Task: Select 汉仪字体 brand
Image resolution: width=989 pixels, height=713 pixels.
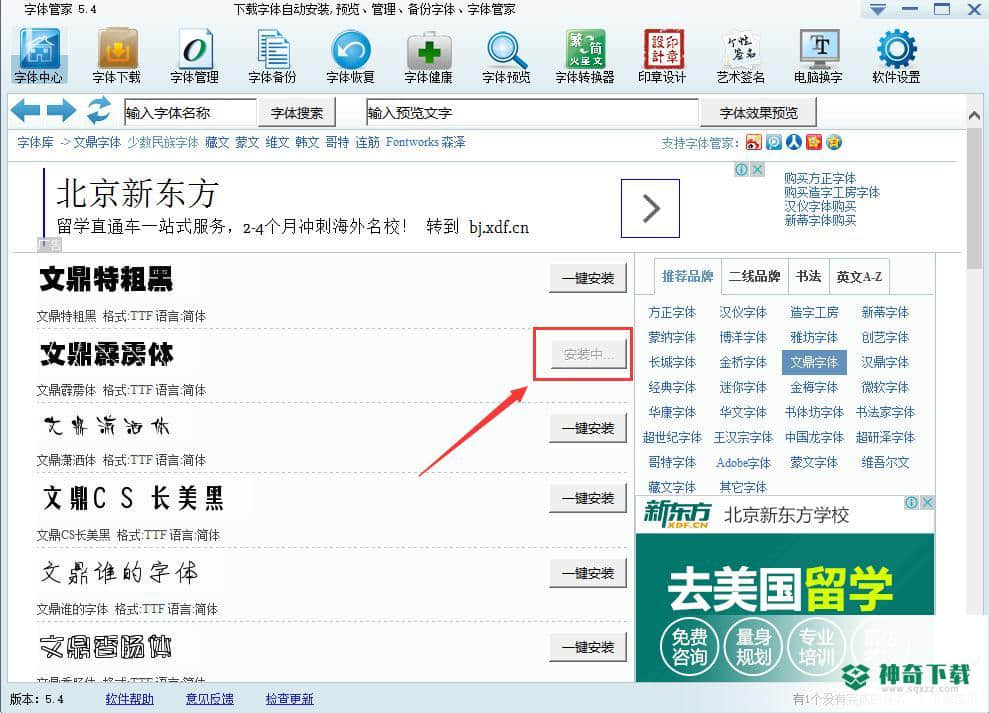Action: (x=743, y=312)
